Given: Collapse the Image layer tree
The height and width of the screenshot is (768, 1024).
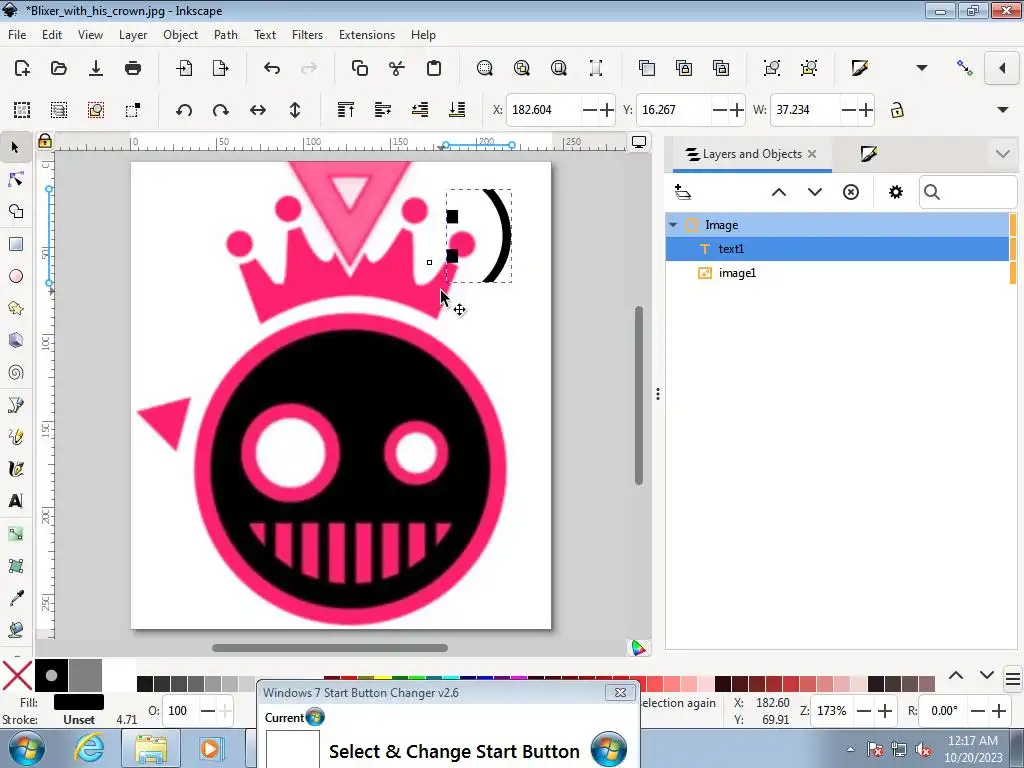Looking at the screenshot, I should [673, 225].
